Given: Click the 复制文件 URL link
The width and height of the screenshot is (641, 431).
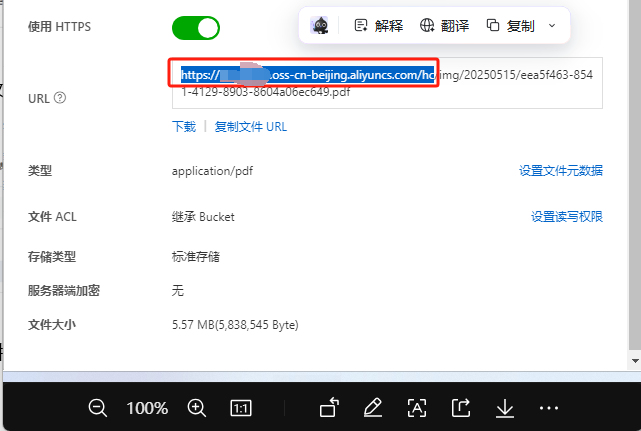Looking at the screenshot, I should tap(251, 127).
